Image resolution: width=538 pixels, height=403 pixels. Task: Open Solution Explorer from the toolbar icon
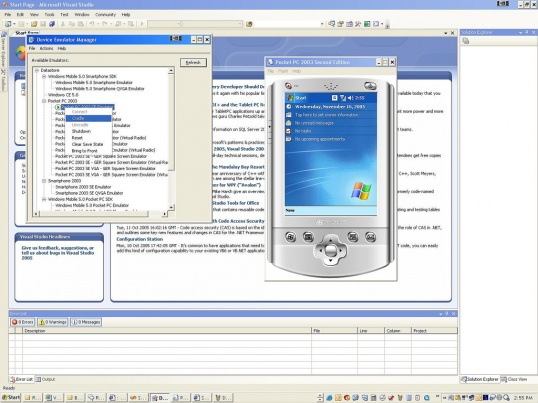coord(331,24)
